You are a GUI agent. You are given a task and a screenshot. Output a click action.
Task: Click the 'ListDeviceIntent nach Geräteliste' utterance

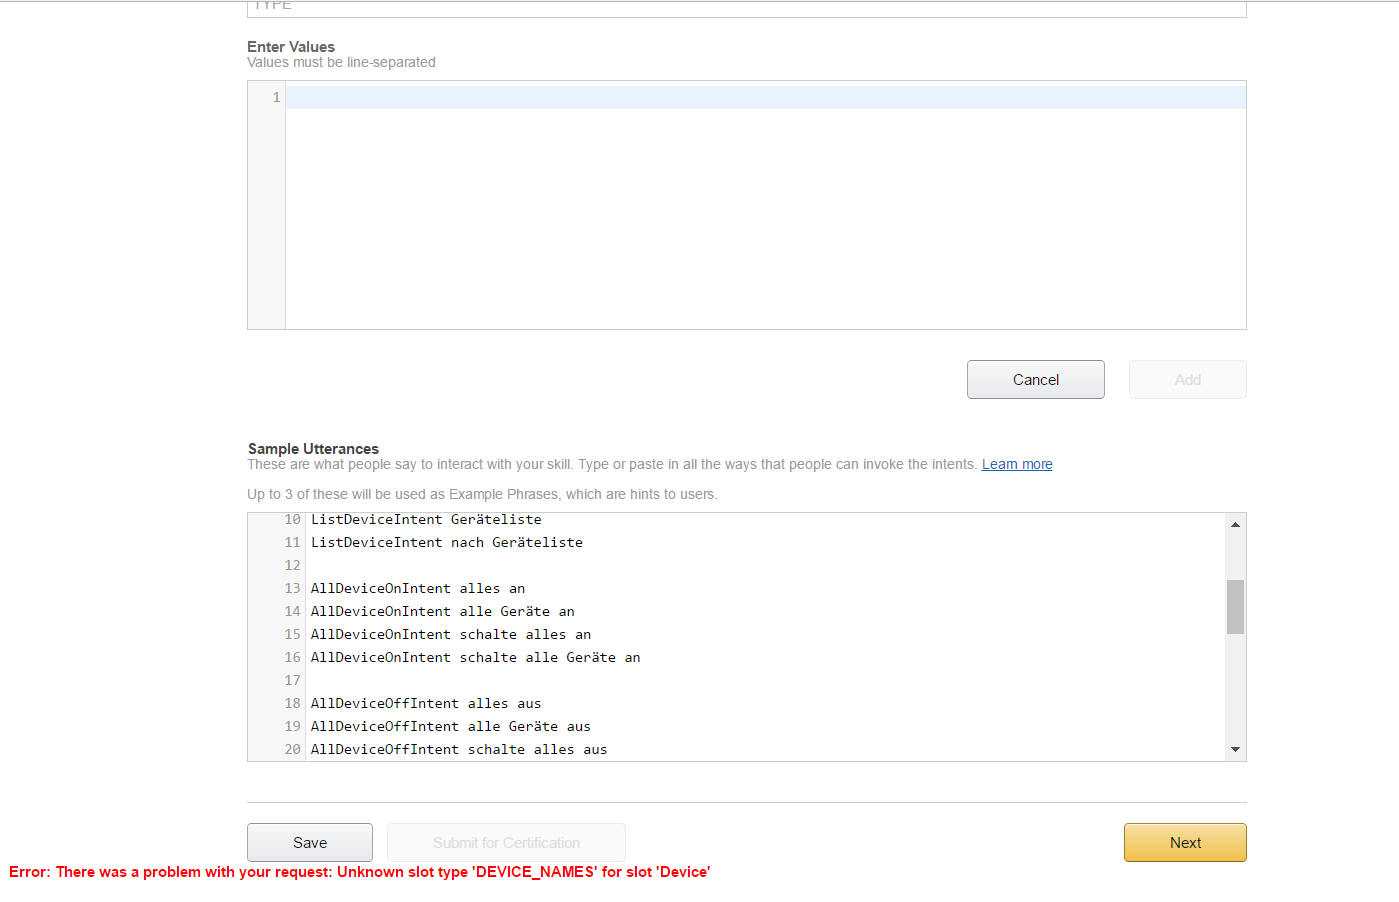(x=446, y=543)
